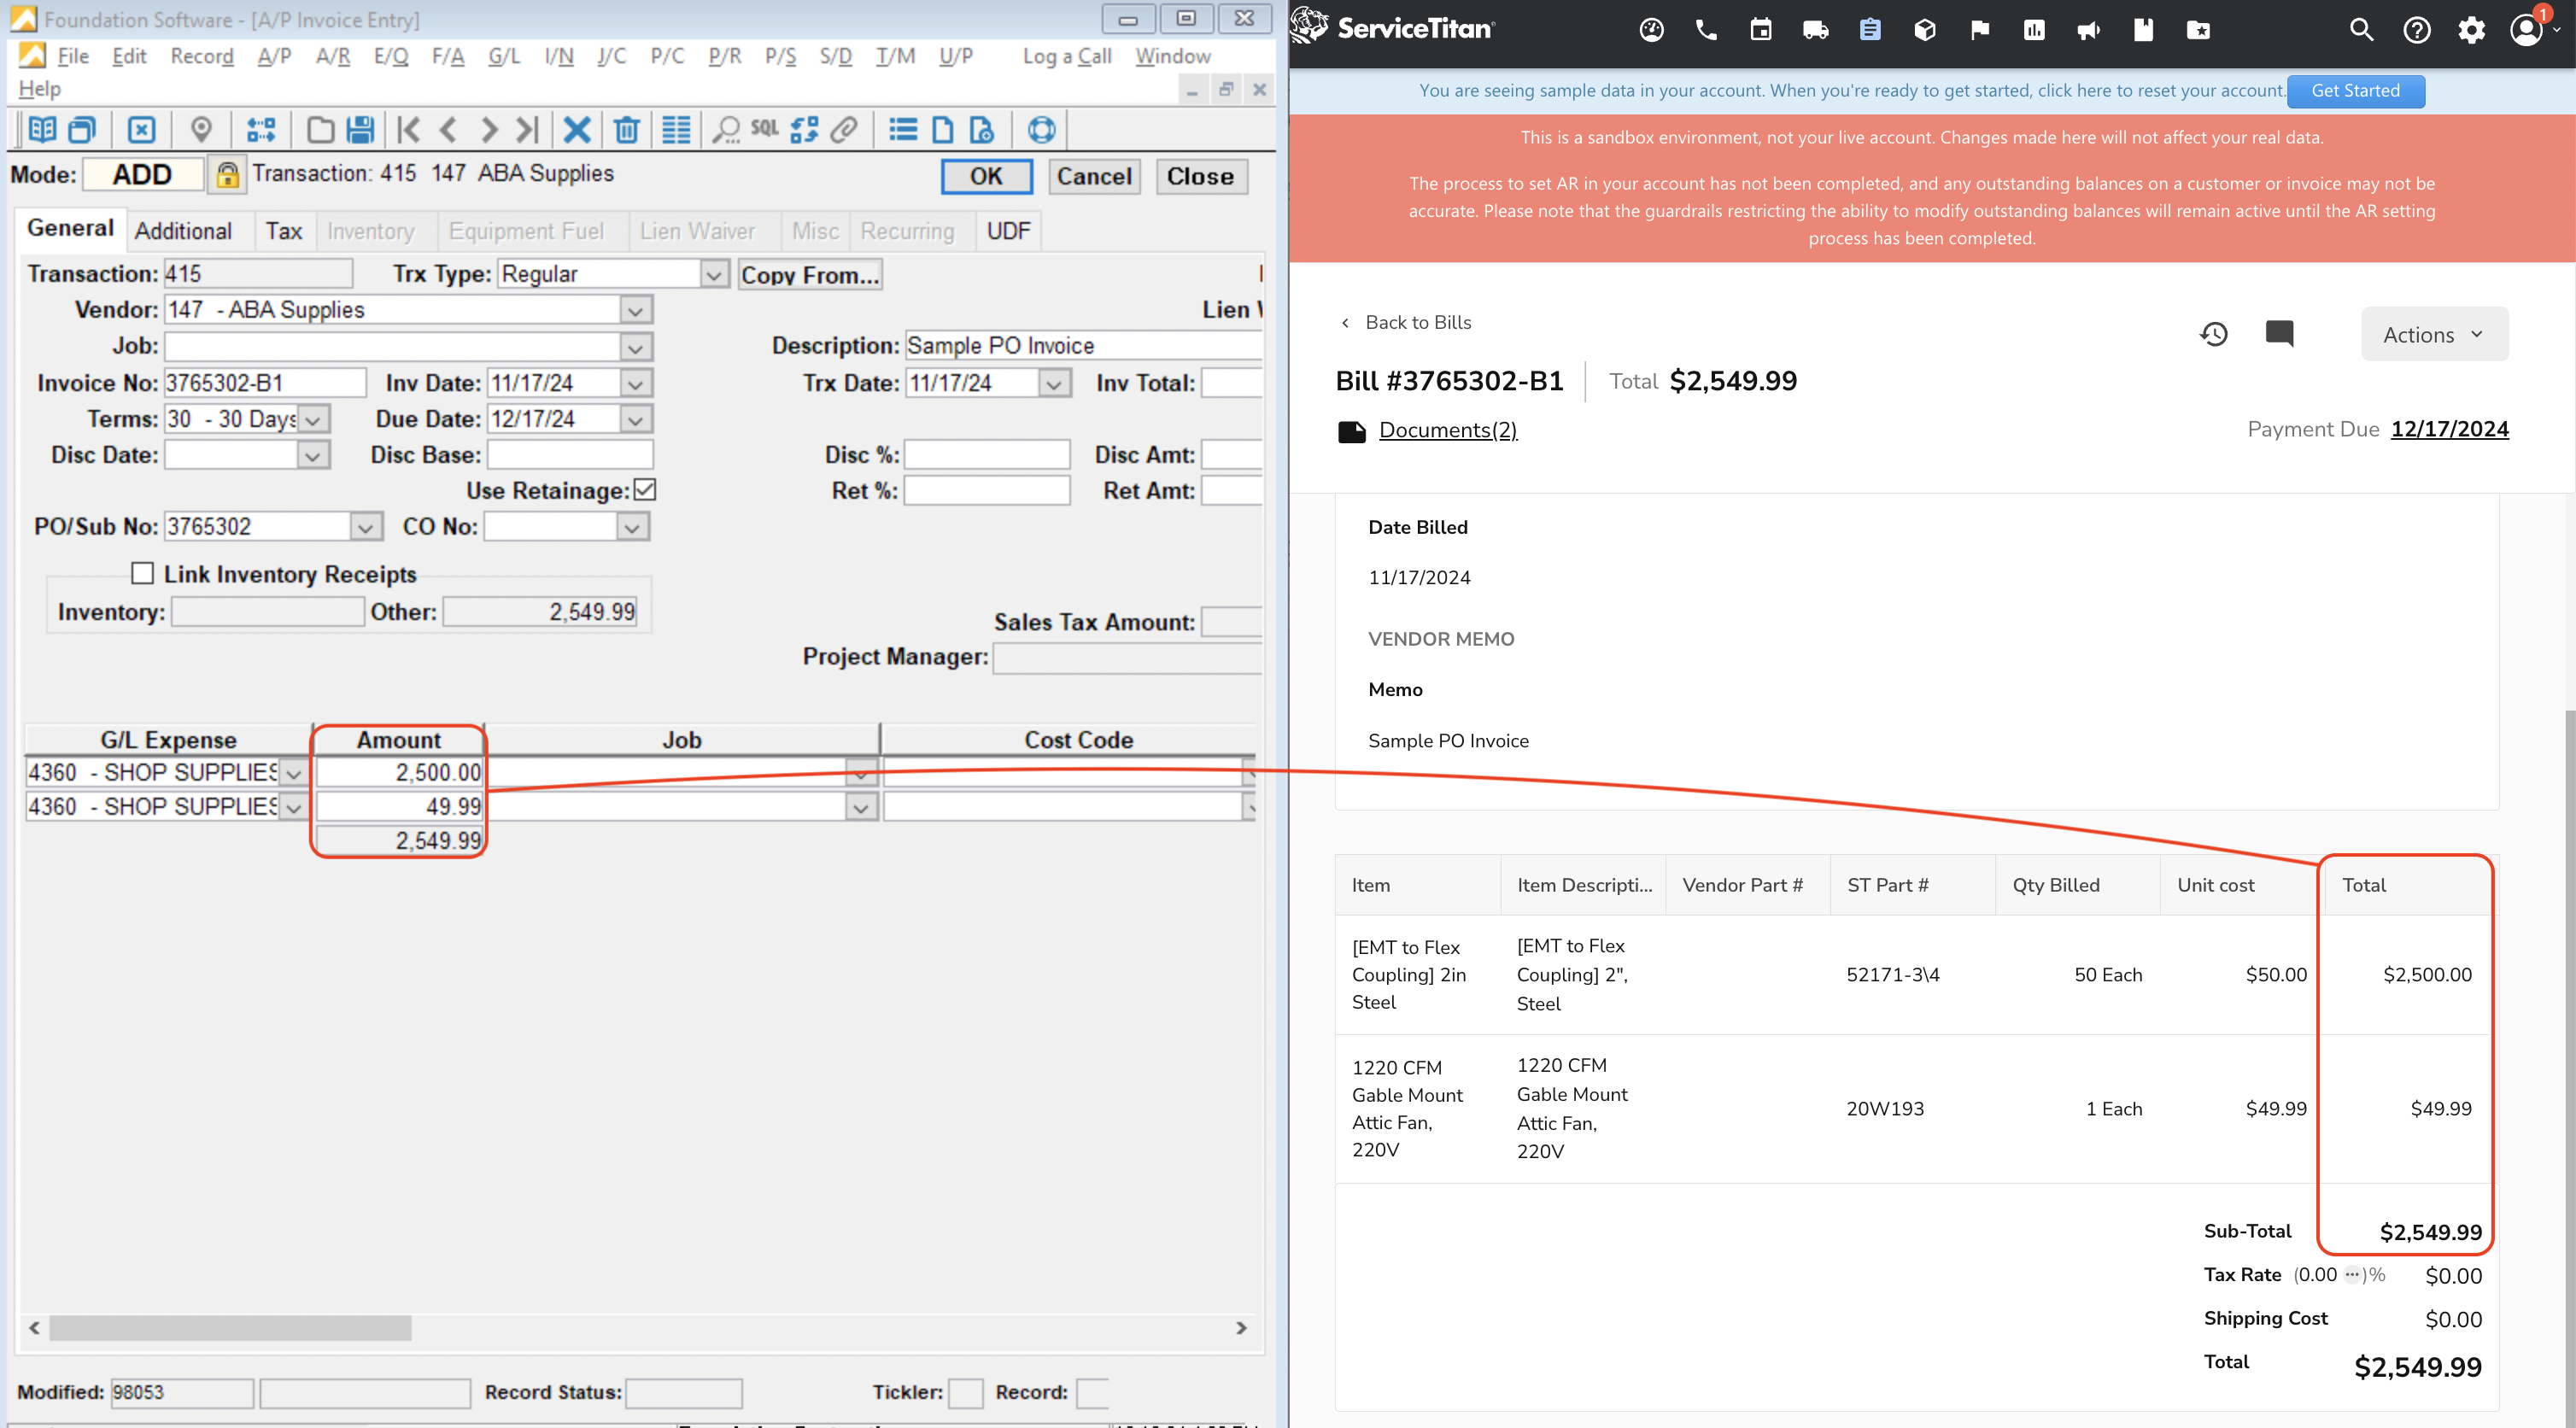Click the paperclip attachment icon
Viewport: 2576px width, 1428px height.
click(x=844, y=130)
